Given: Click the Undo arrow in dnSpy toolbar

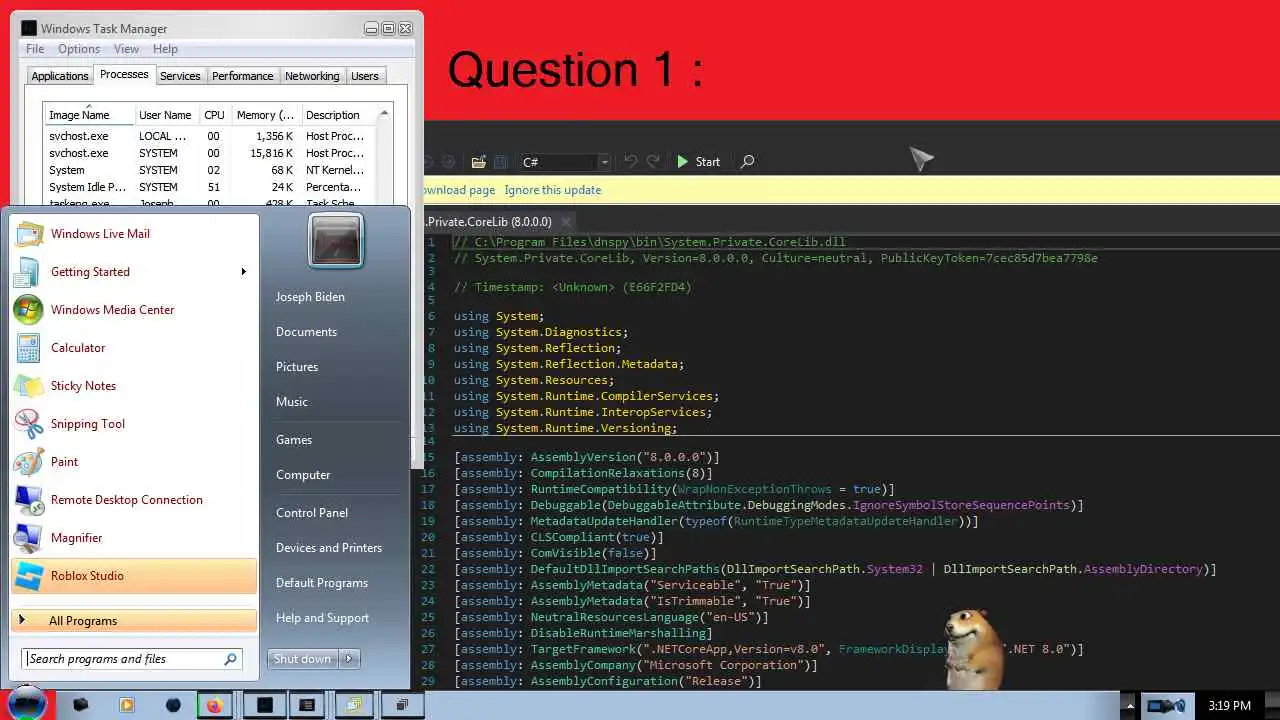Looking at the screenshot, I should [630, 161].
